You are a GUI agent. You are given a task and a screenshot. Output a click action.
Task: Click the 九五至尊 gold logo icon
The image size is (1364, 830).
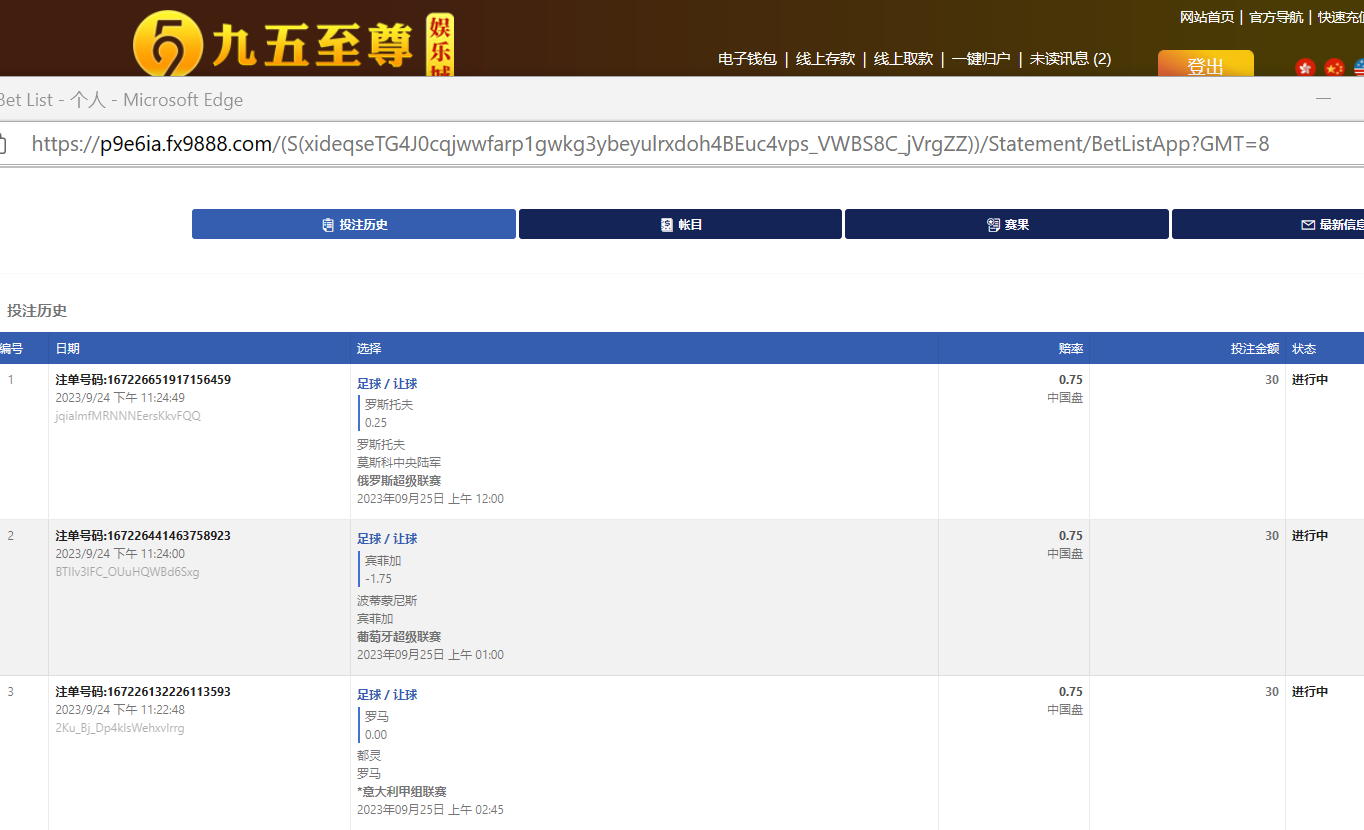pyautogui.click(x=168, y=45)
